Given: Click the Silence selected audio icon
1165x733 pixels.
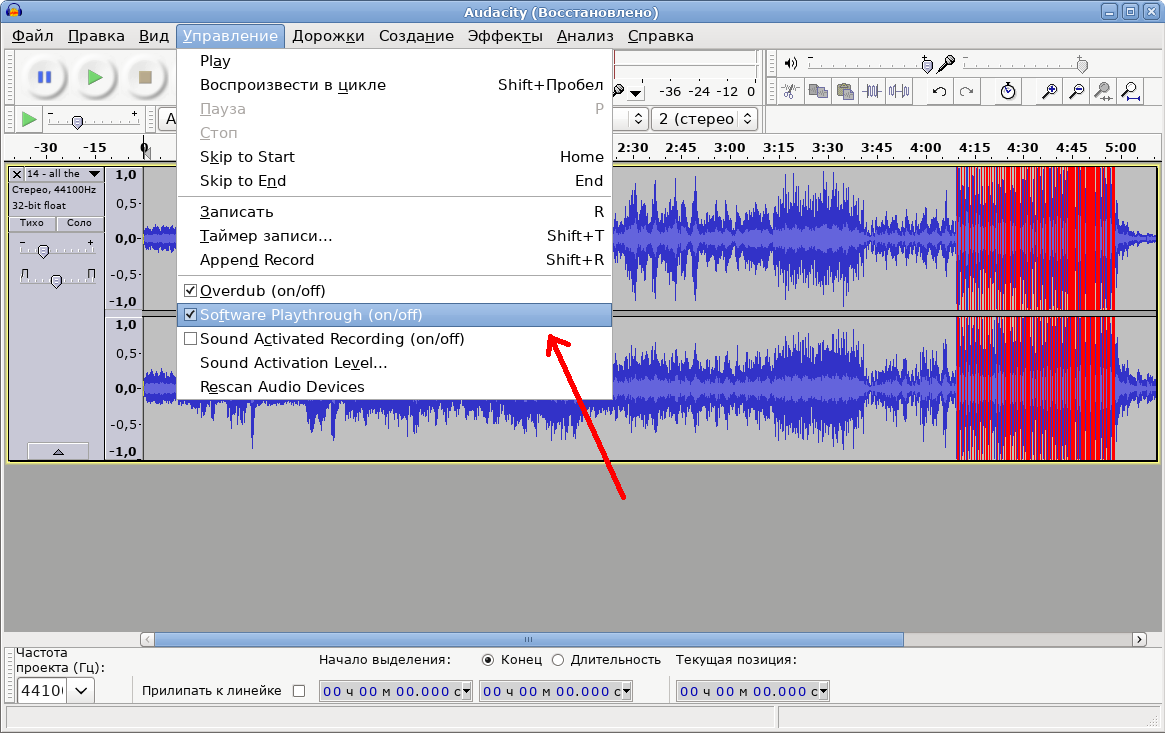Looking at the screenshot, I should (x=898, y=91).
